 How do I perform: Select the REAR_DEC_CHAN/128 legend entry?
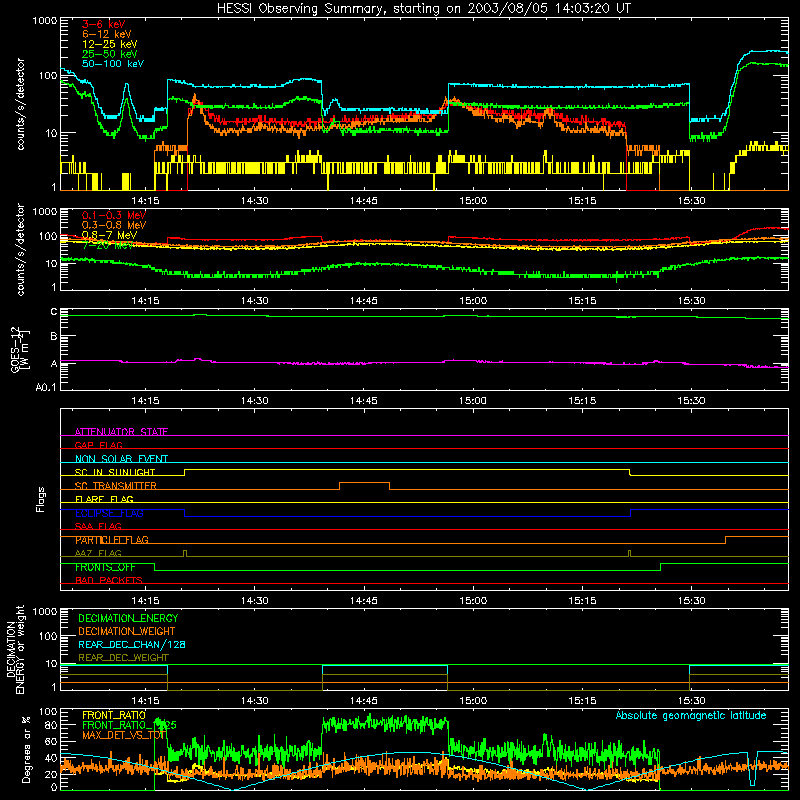[x=132, y=644]
